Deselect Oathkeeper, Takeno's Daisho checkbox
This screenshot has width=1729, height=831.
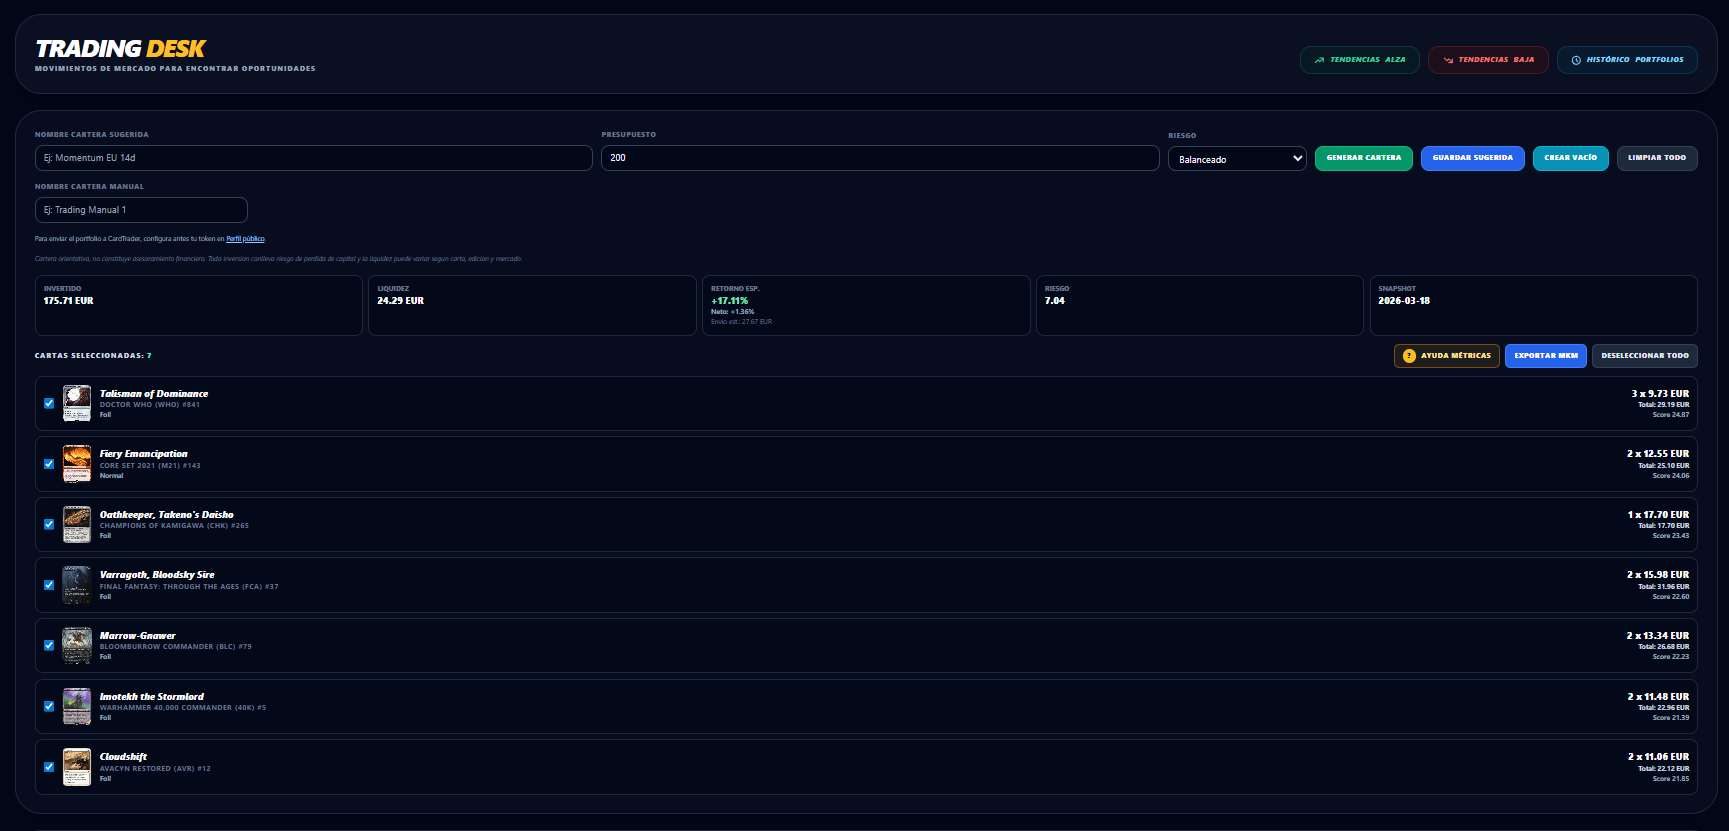pyautogui.click(x=49, y=525)
